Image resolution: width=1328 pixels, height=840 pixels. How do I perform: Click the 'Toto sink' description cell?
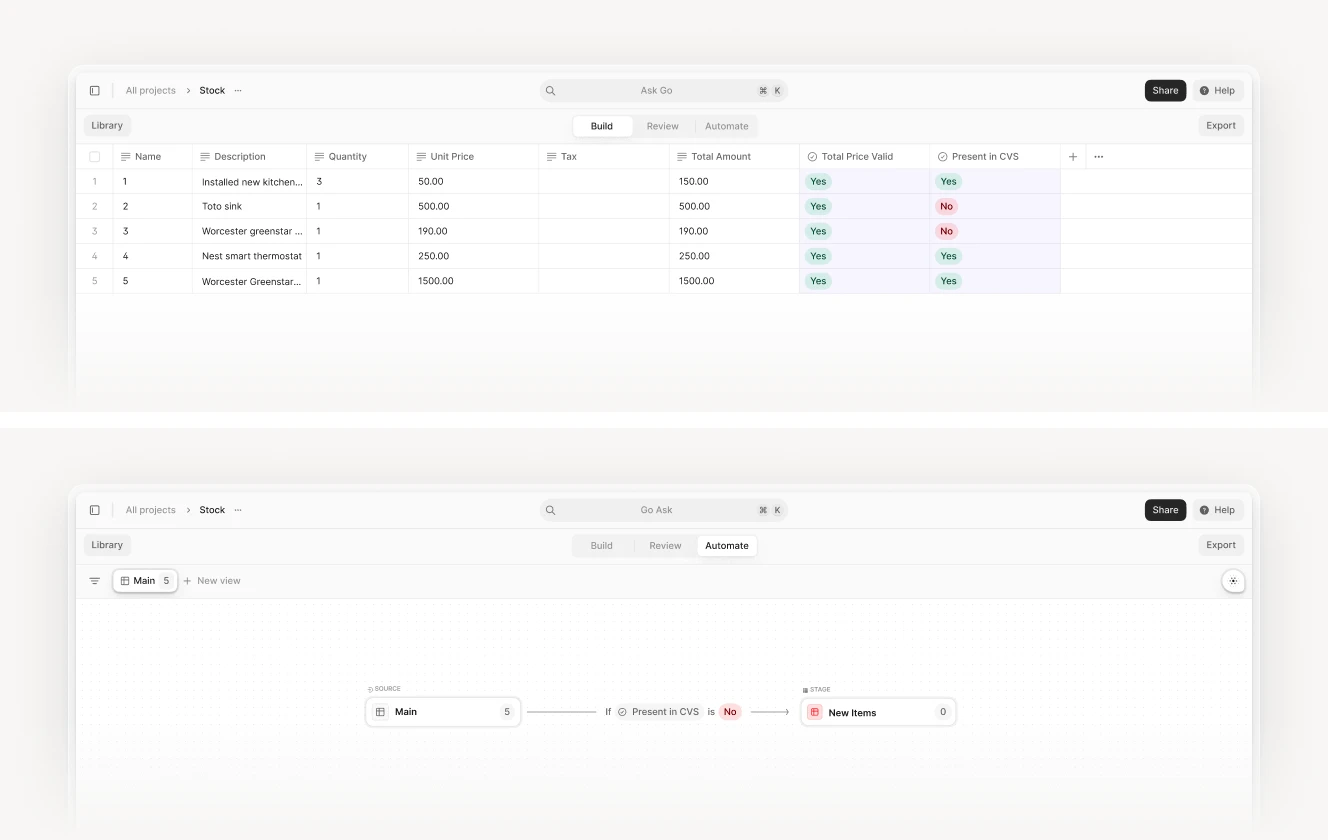click(250, 207)
